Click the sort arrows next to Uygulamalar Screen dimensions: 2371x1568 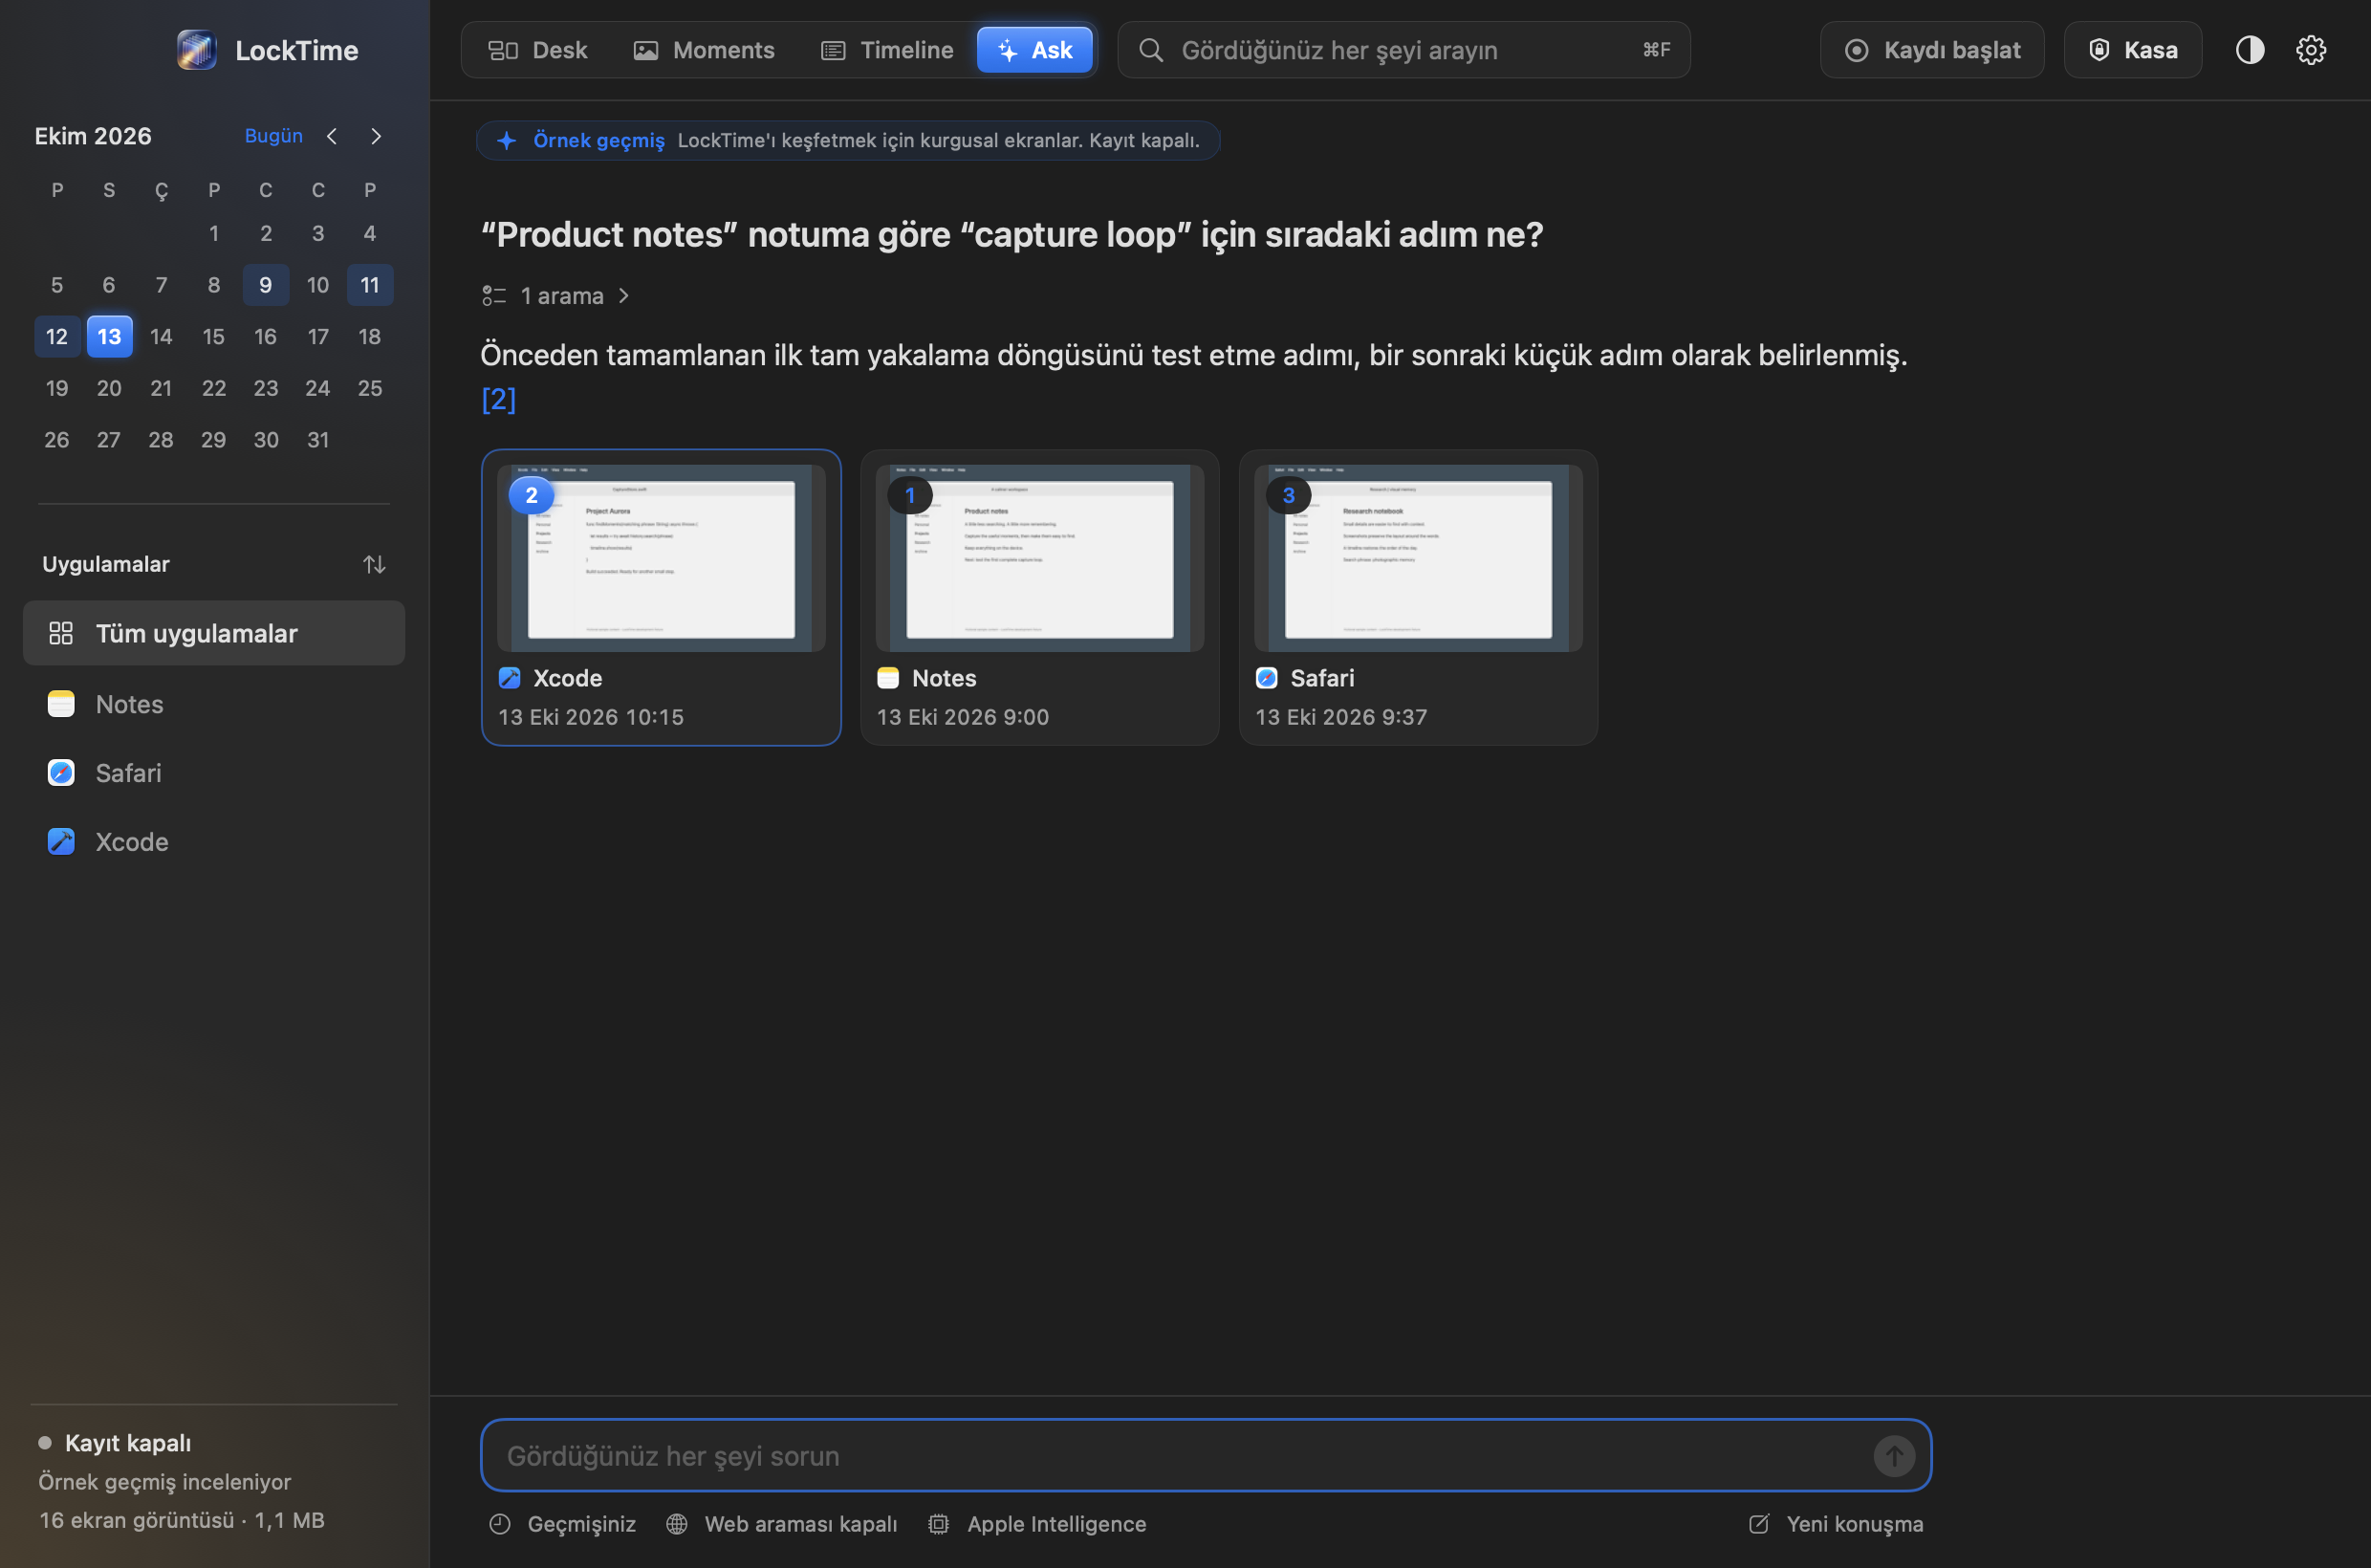pyautogui.click(x=374, y=564)
